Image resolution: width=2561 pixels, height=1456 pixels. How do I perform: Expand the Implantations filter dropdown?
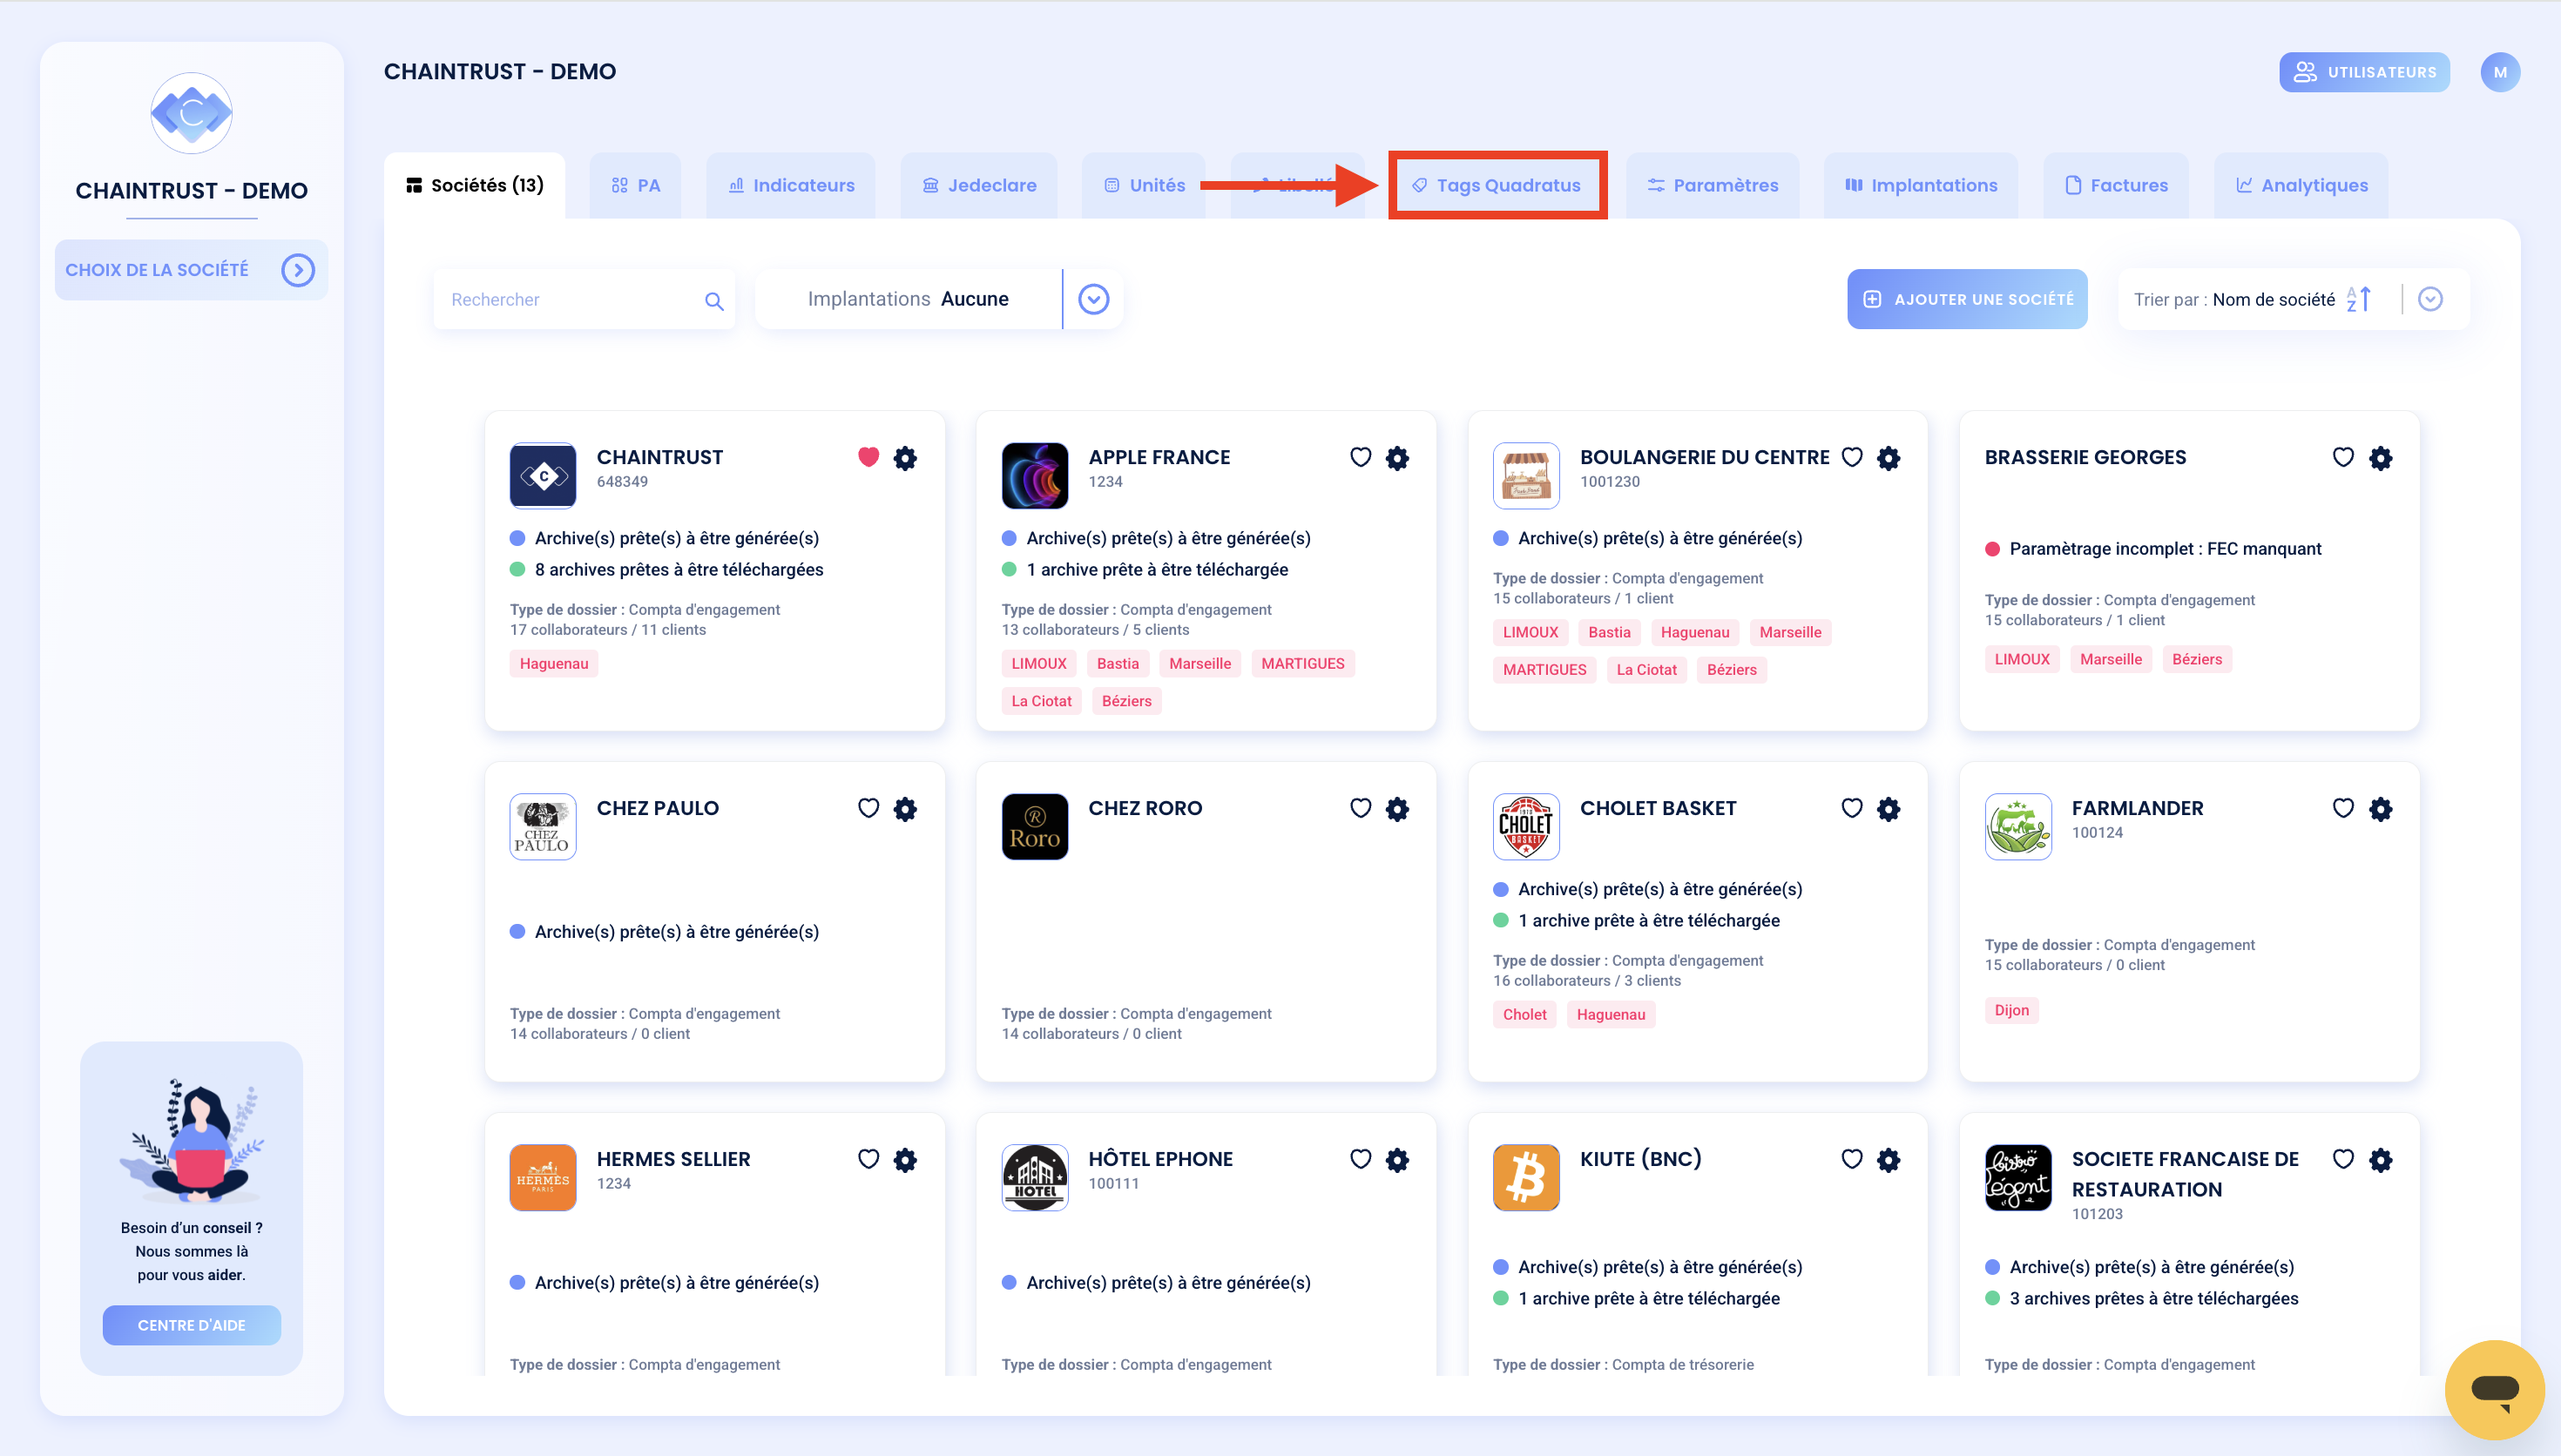1093,299
